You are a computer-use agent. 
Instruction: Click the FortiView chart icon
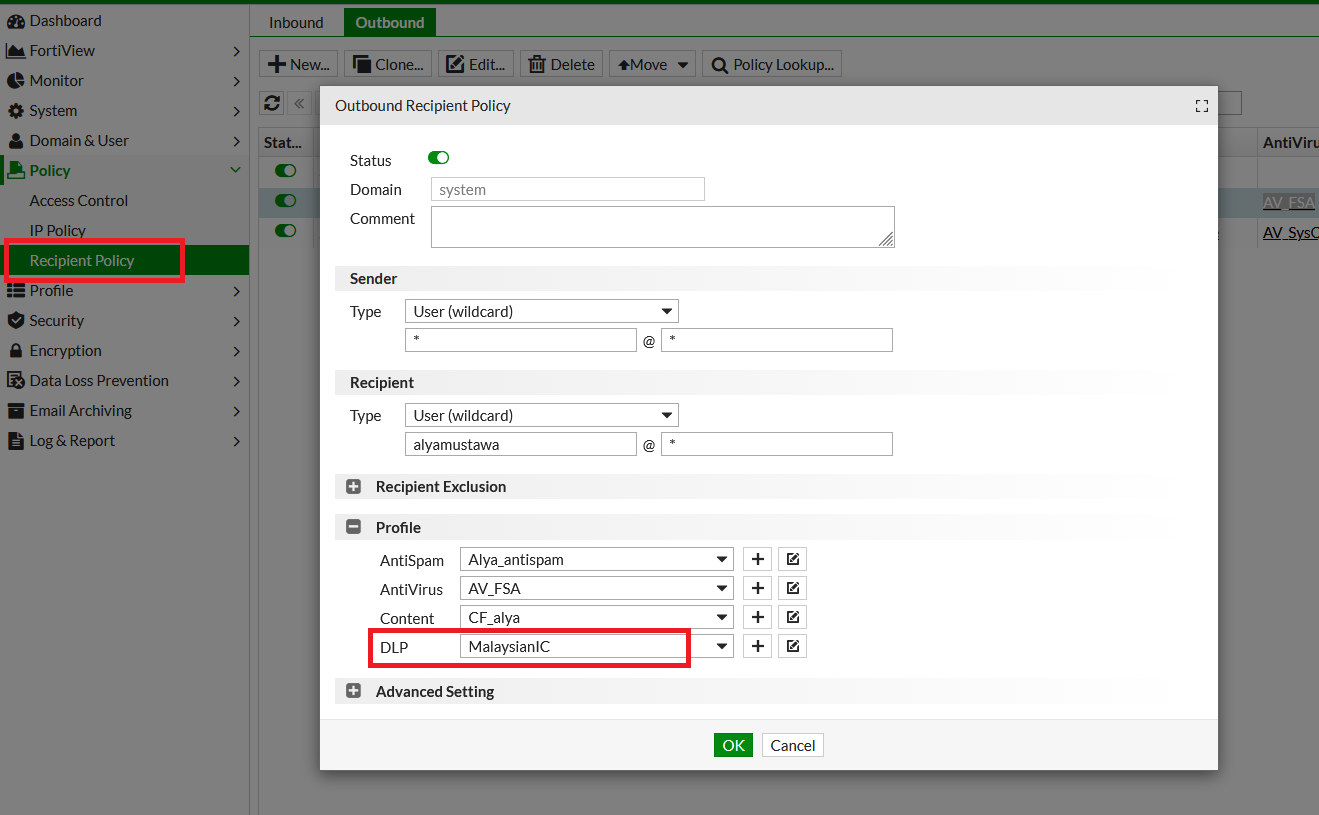[x=15, y=51]
